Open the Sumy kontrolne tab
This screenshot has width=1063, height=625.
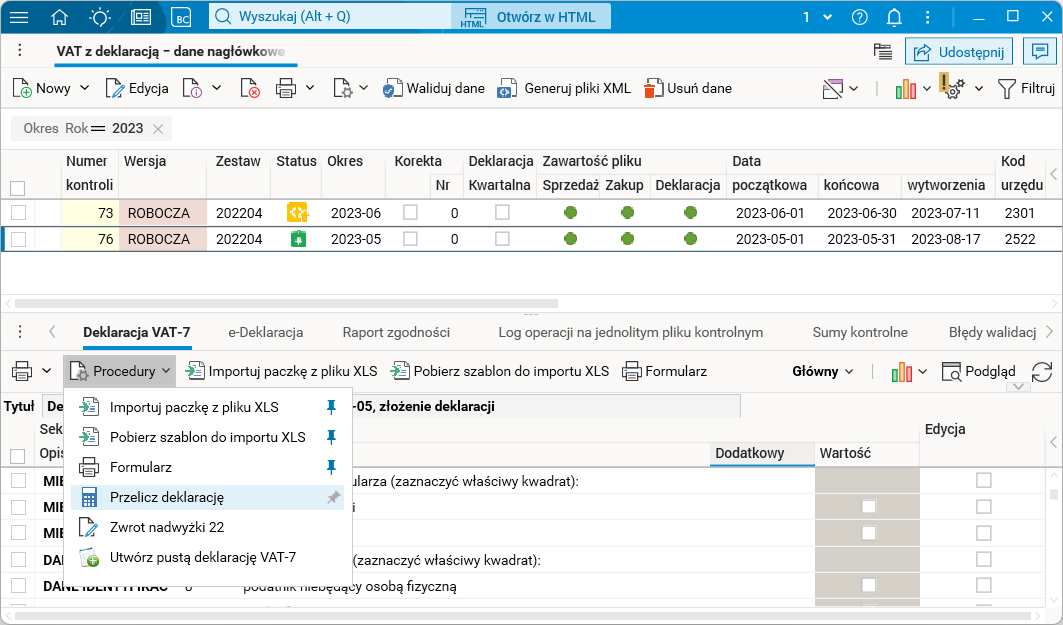pyautogui.click(x=860, y=332)
